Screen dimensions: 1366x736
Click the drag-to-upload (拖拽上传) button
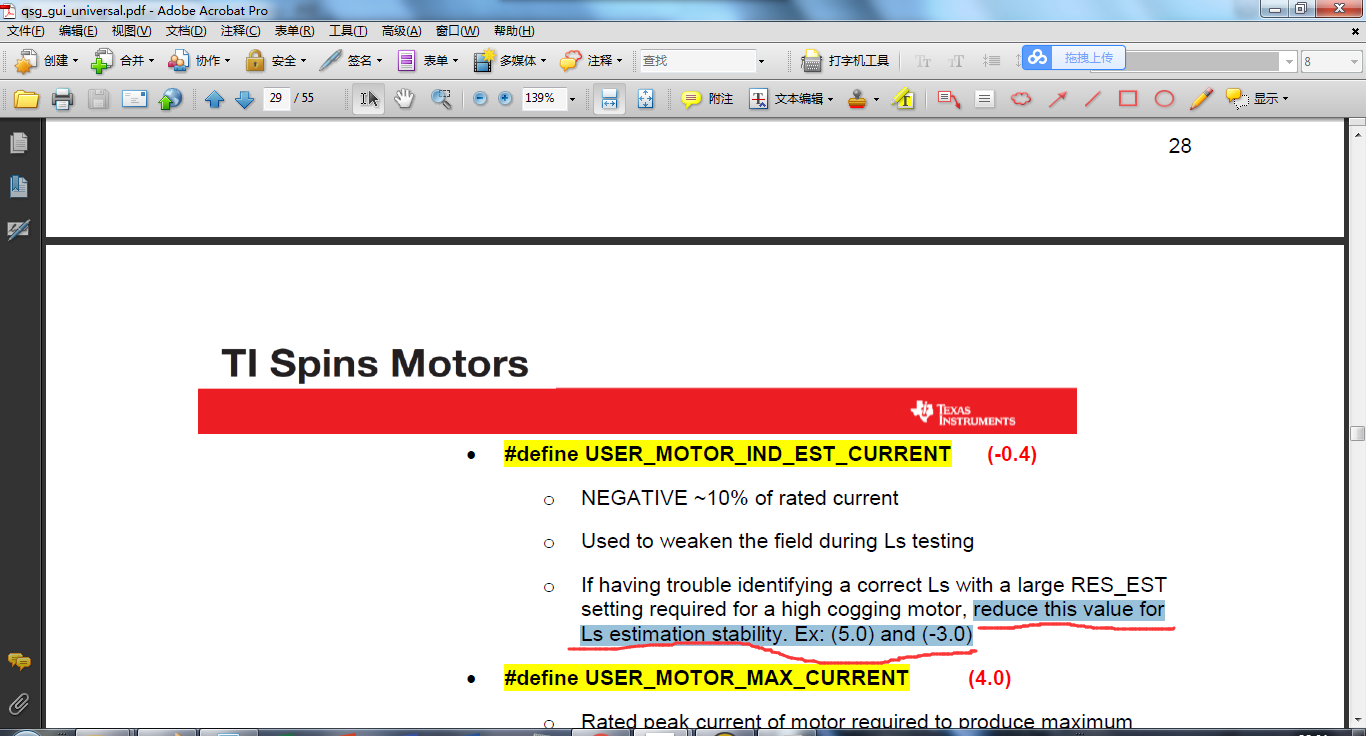tap(1074, 58)
